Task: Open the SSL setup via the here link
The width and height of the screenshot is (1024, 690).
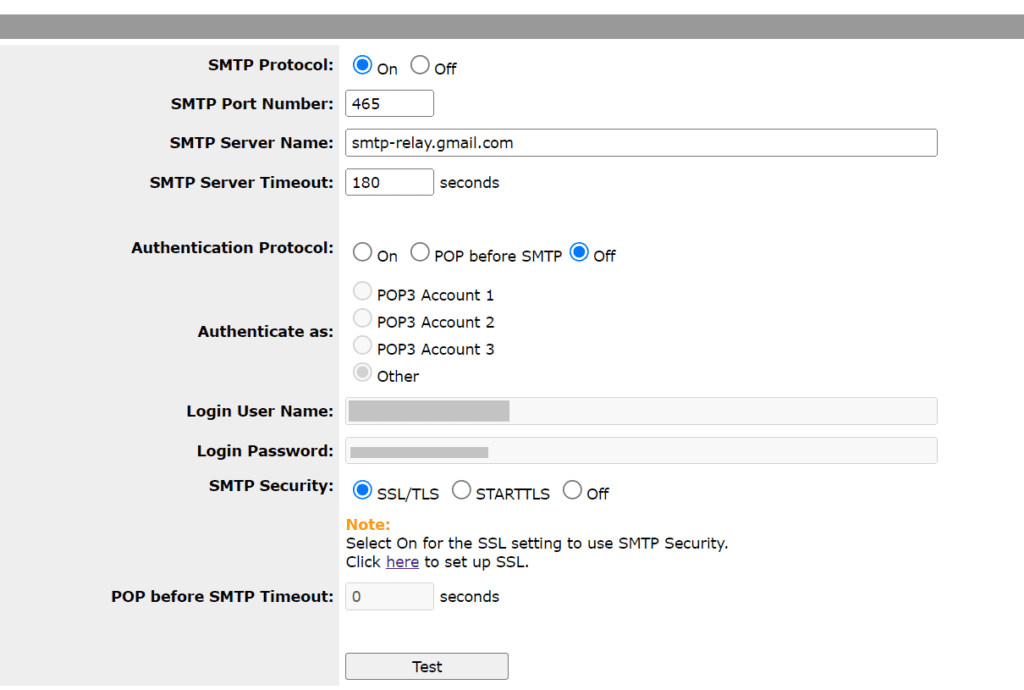Action: 402,561
